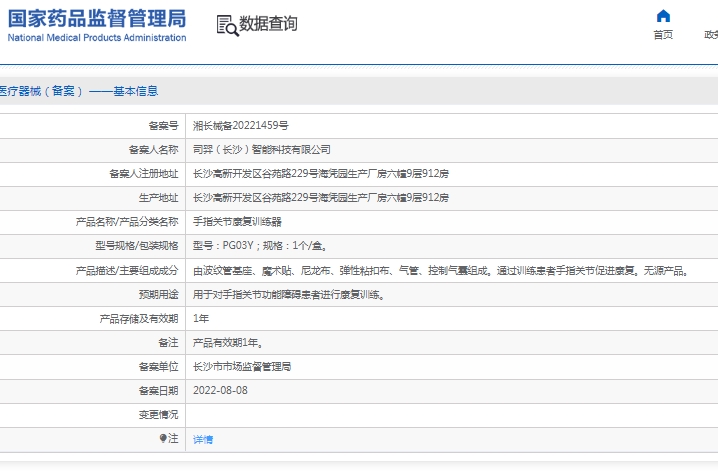
Task: Select the filing number 湘长械备20221459号
Action: tap(241, 126)
